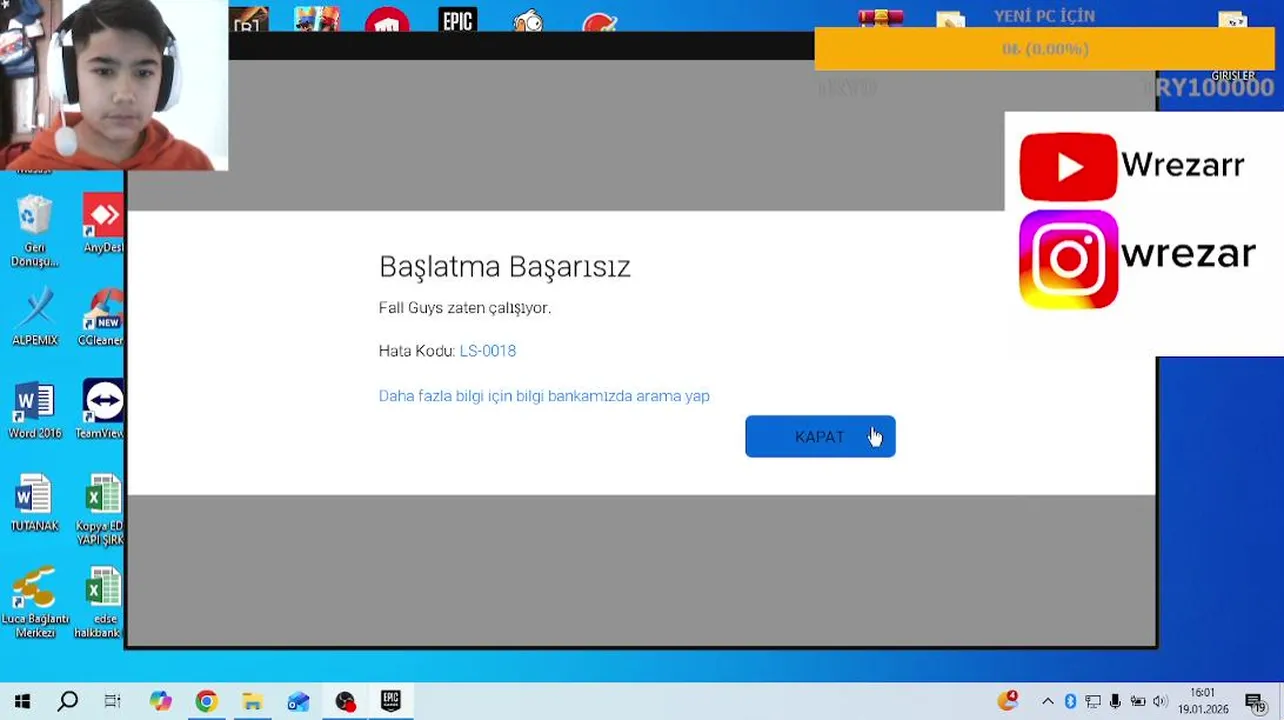Click the 'Fall Guys zaten çalışıyor.' message
The image size is (1284, 720).
tap(465, 308)
